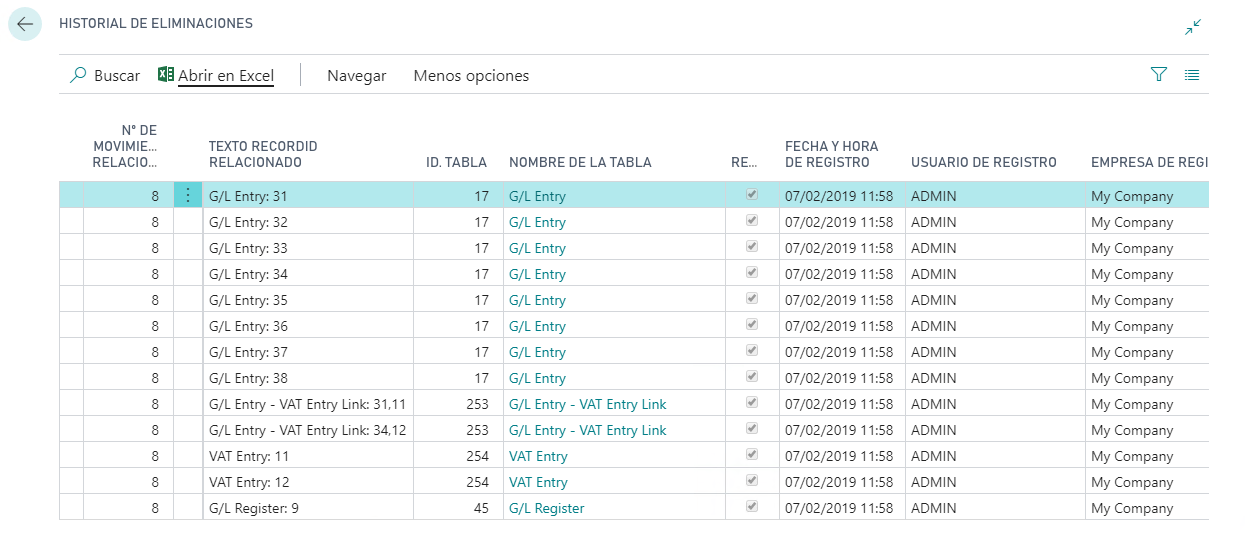This screenshot has height=536, width=1245.
Task: Open G/L Entry - VAT Entry Link: 31,11 link
Action: click(x=587, y=404)
